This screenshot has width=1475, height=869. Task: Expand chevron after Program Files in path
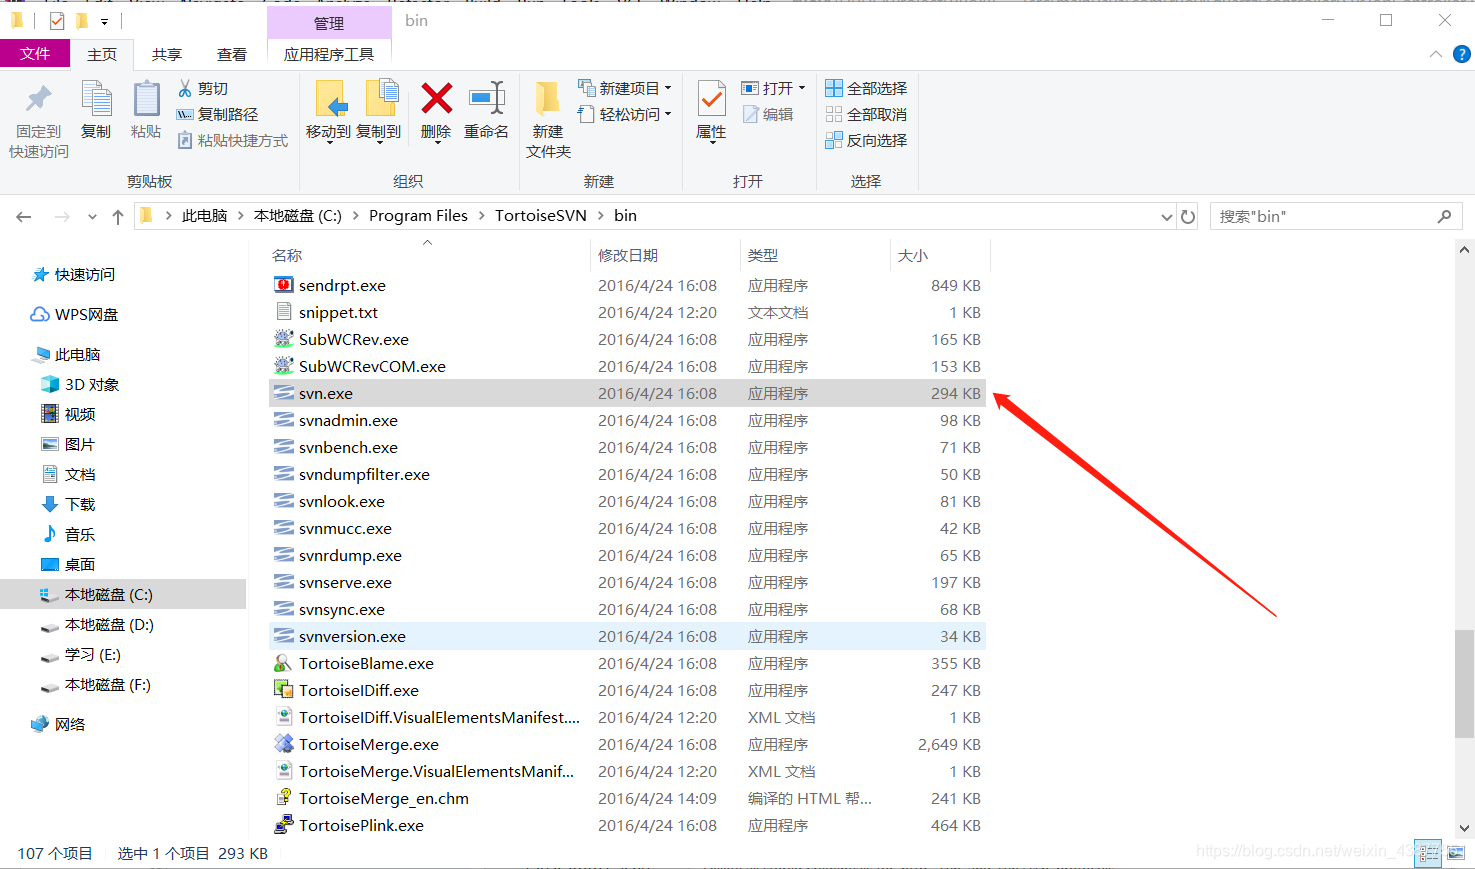[x=481, y=216]
